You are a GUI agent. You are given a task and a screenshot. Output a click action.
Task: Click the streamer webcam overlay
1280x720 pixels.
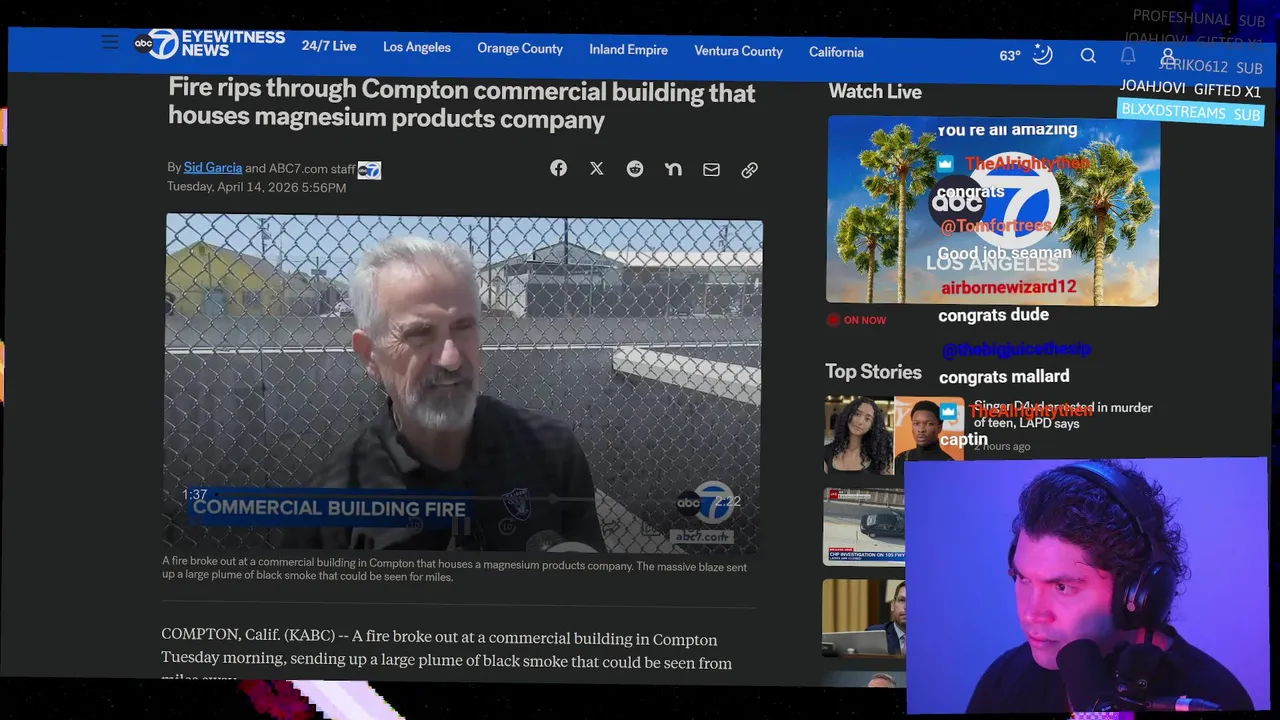click(1087, 586)
